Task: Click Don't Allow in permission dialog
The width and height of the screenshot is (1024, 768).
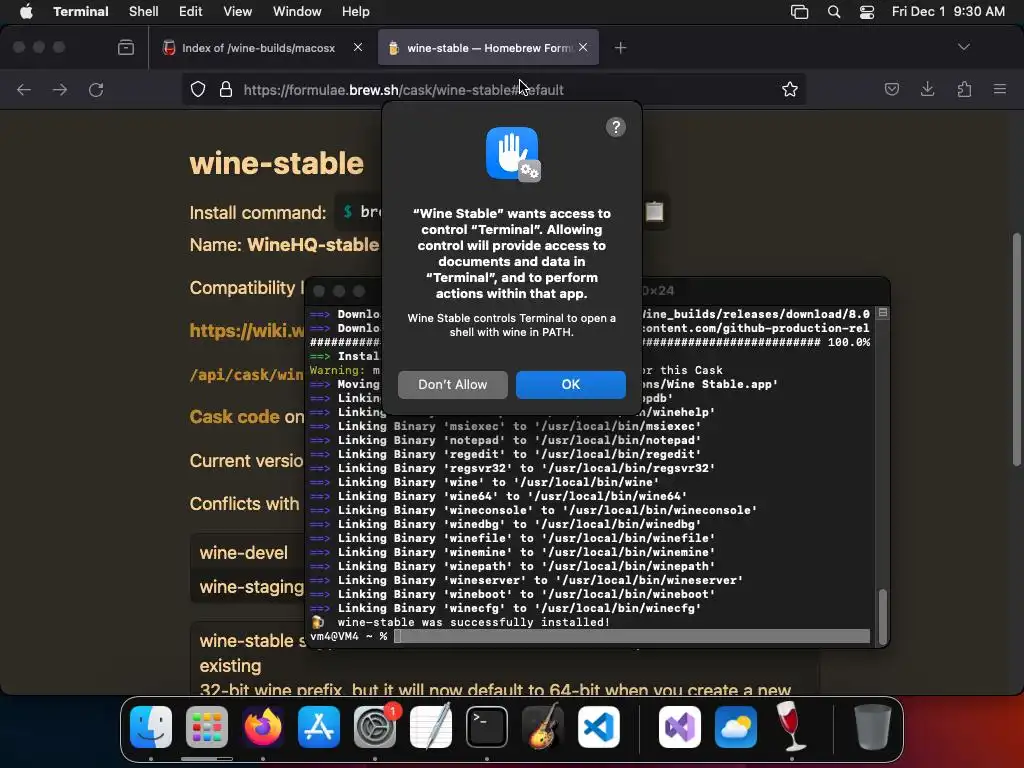Action: pyautogui.click(x=453, y=385)
